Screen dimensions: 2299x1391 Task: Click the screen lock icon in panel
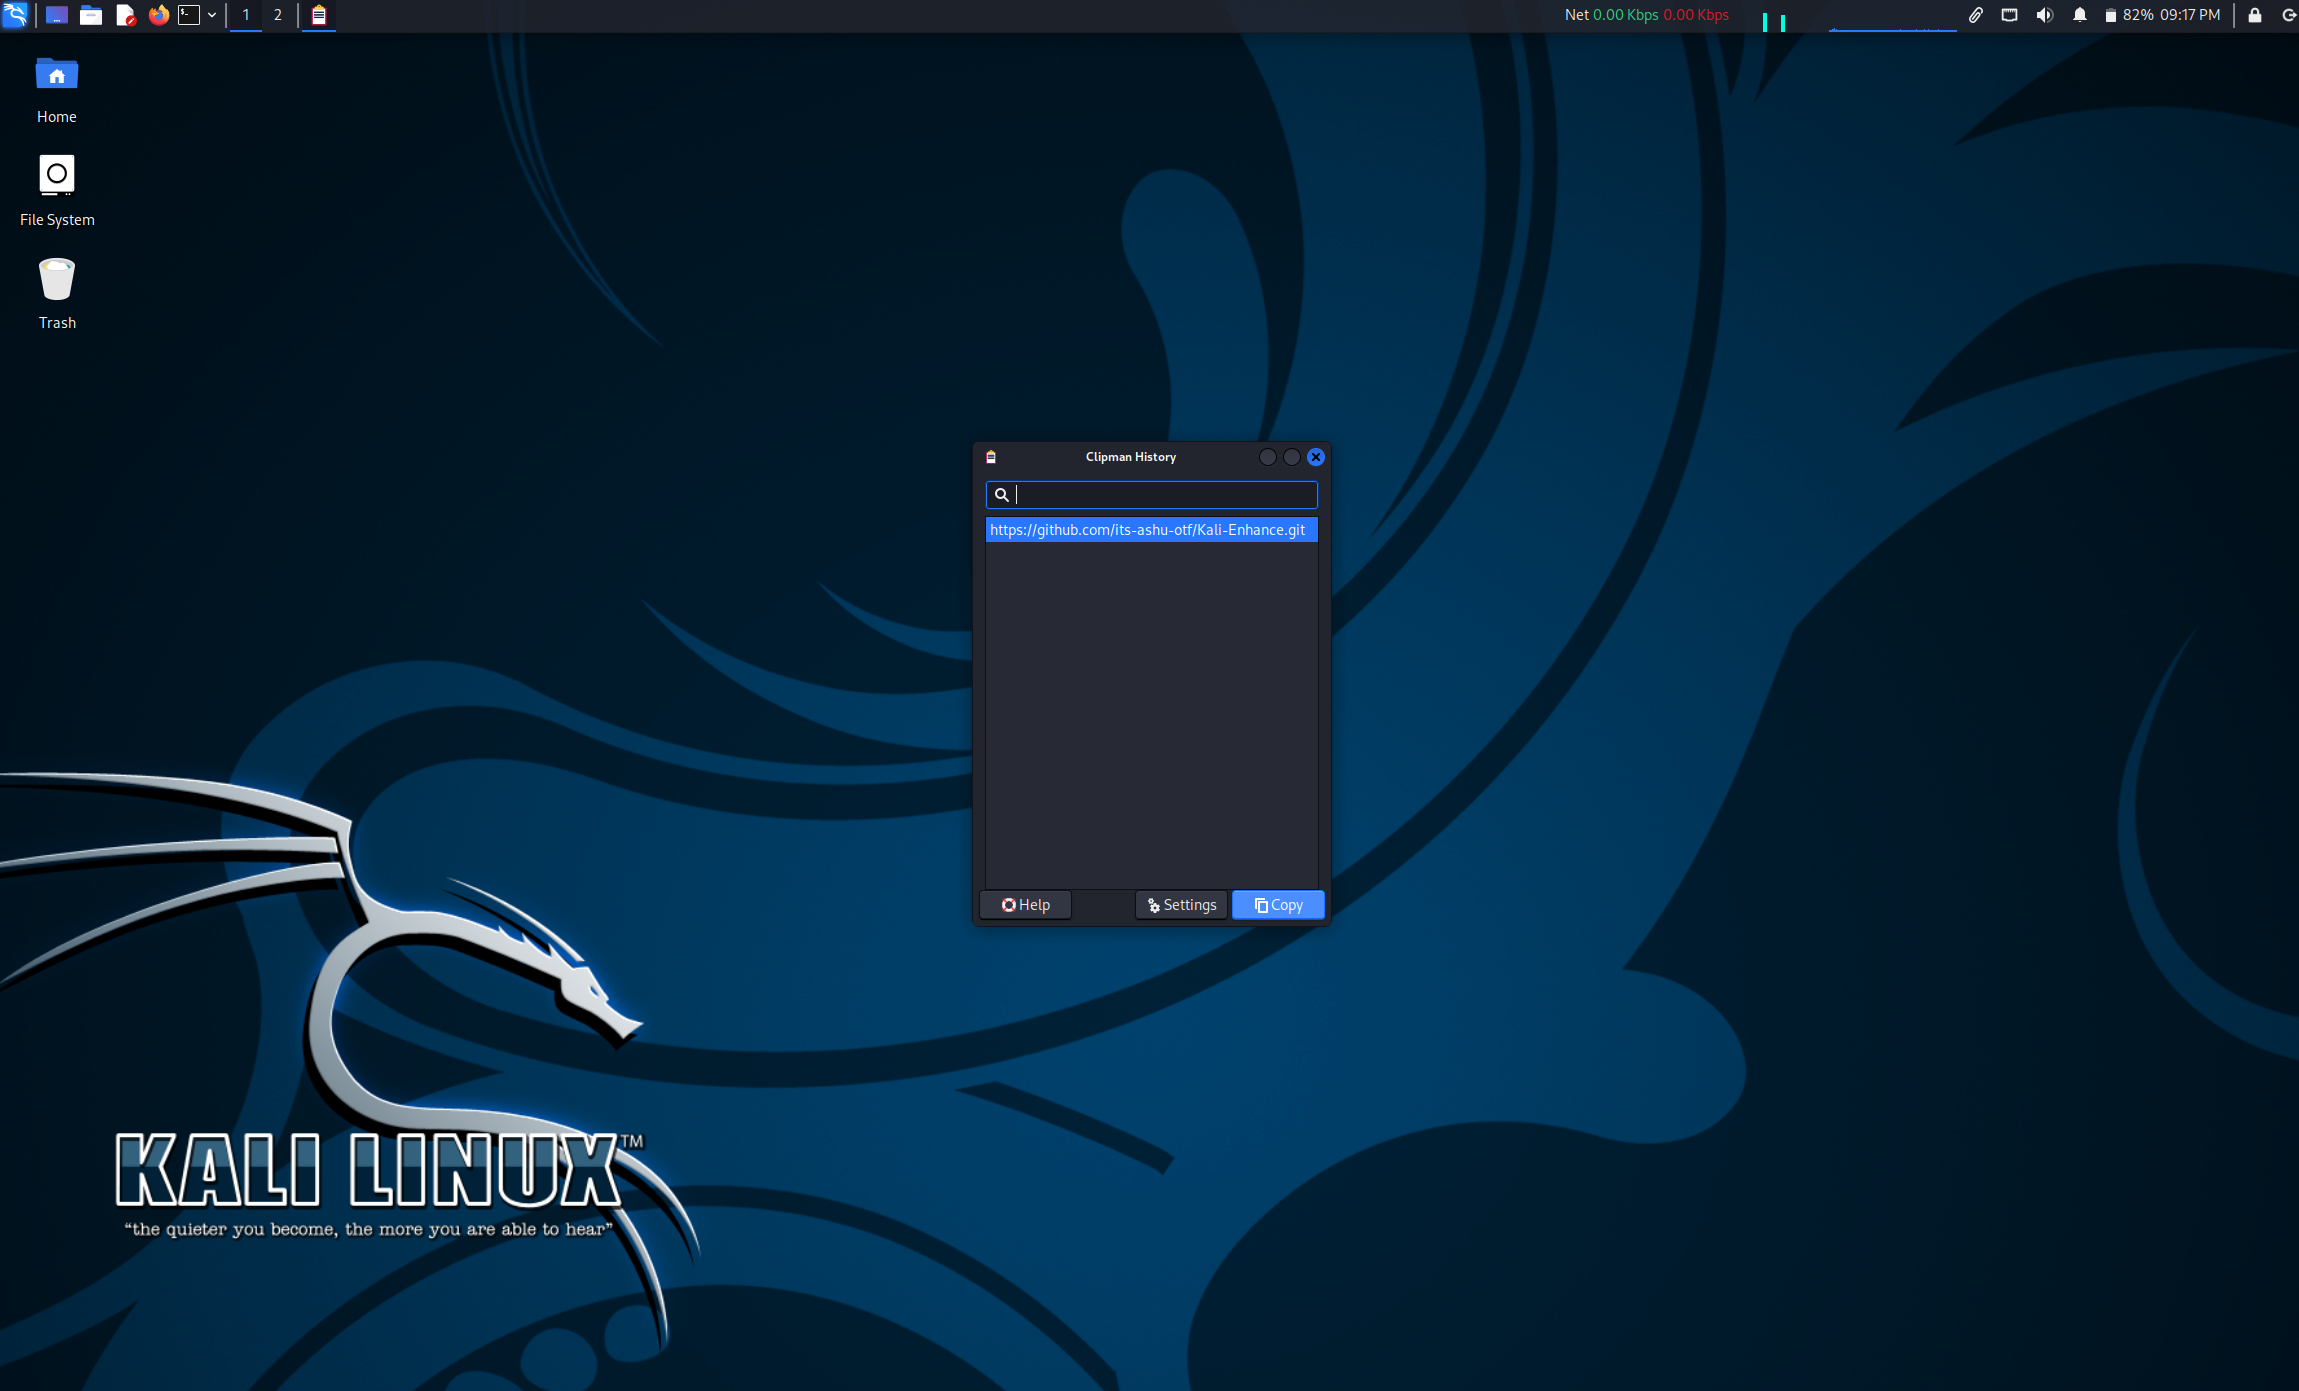tap(2253, 15)
